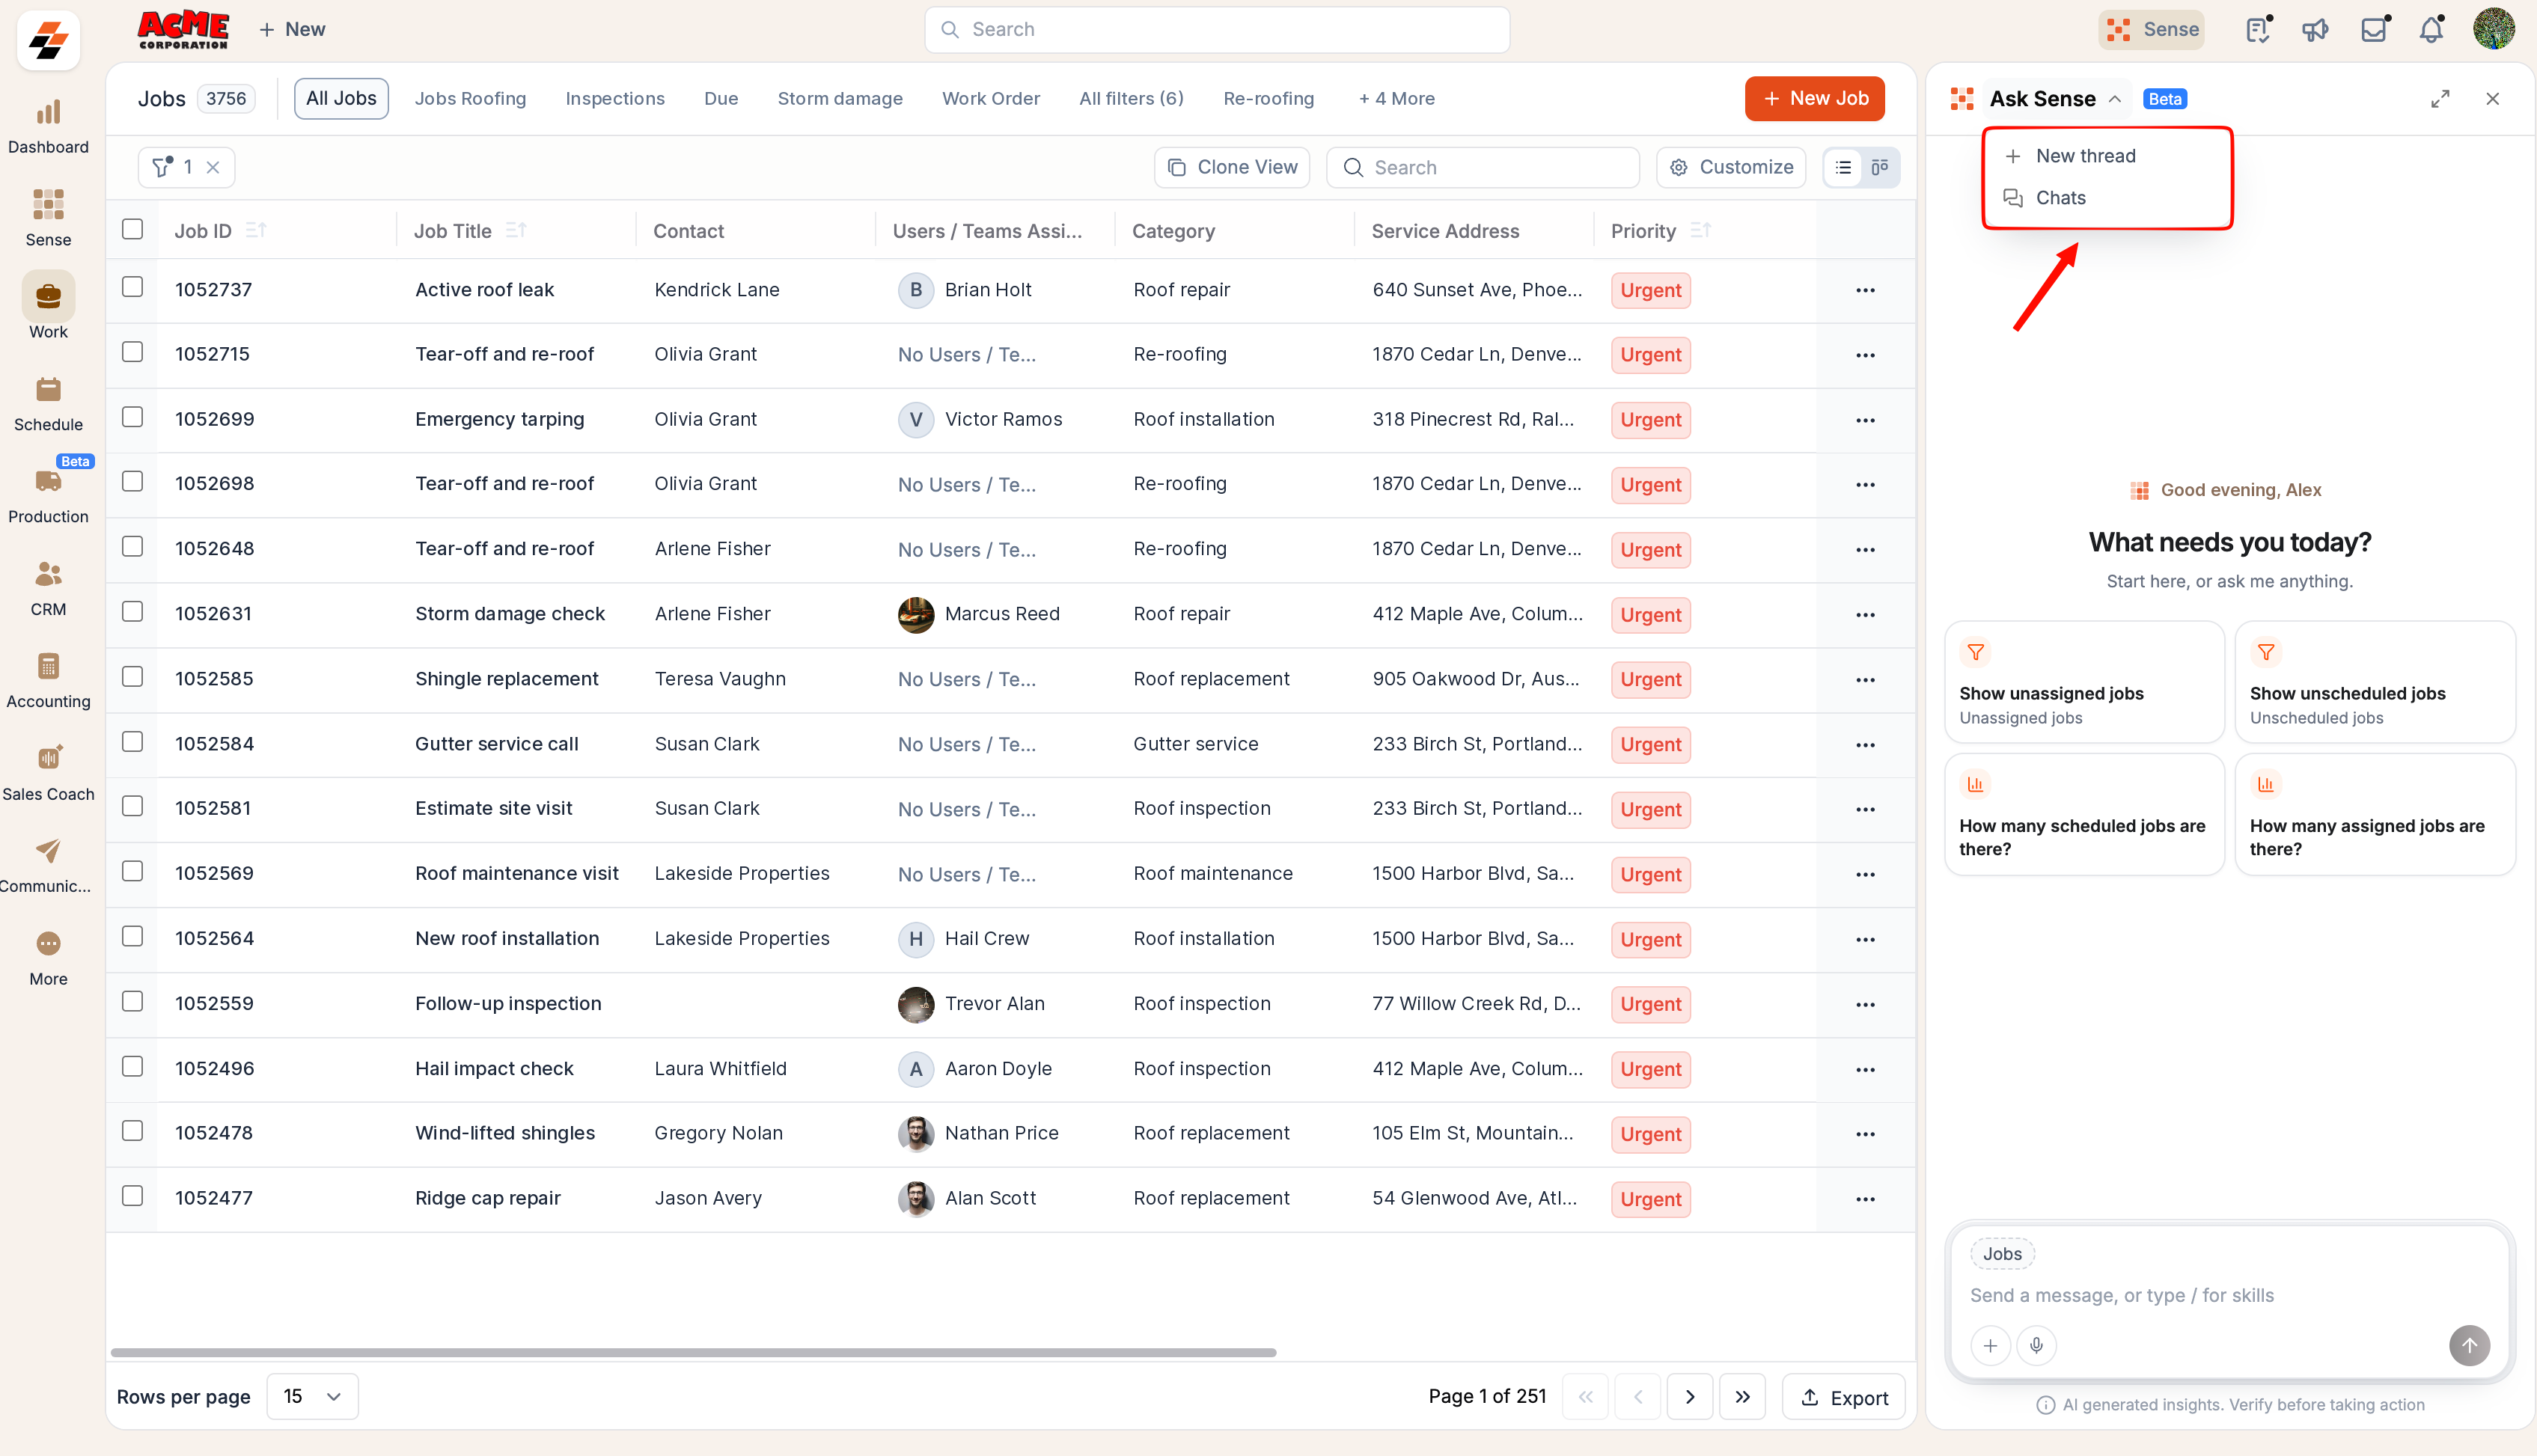
Task: Collapse the Ask Sense dropdown chevron
Action: pyautogui.click(x=2114, y=98)
